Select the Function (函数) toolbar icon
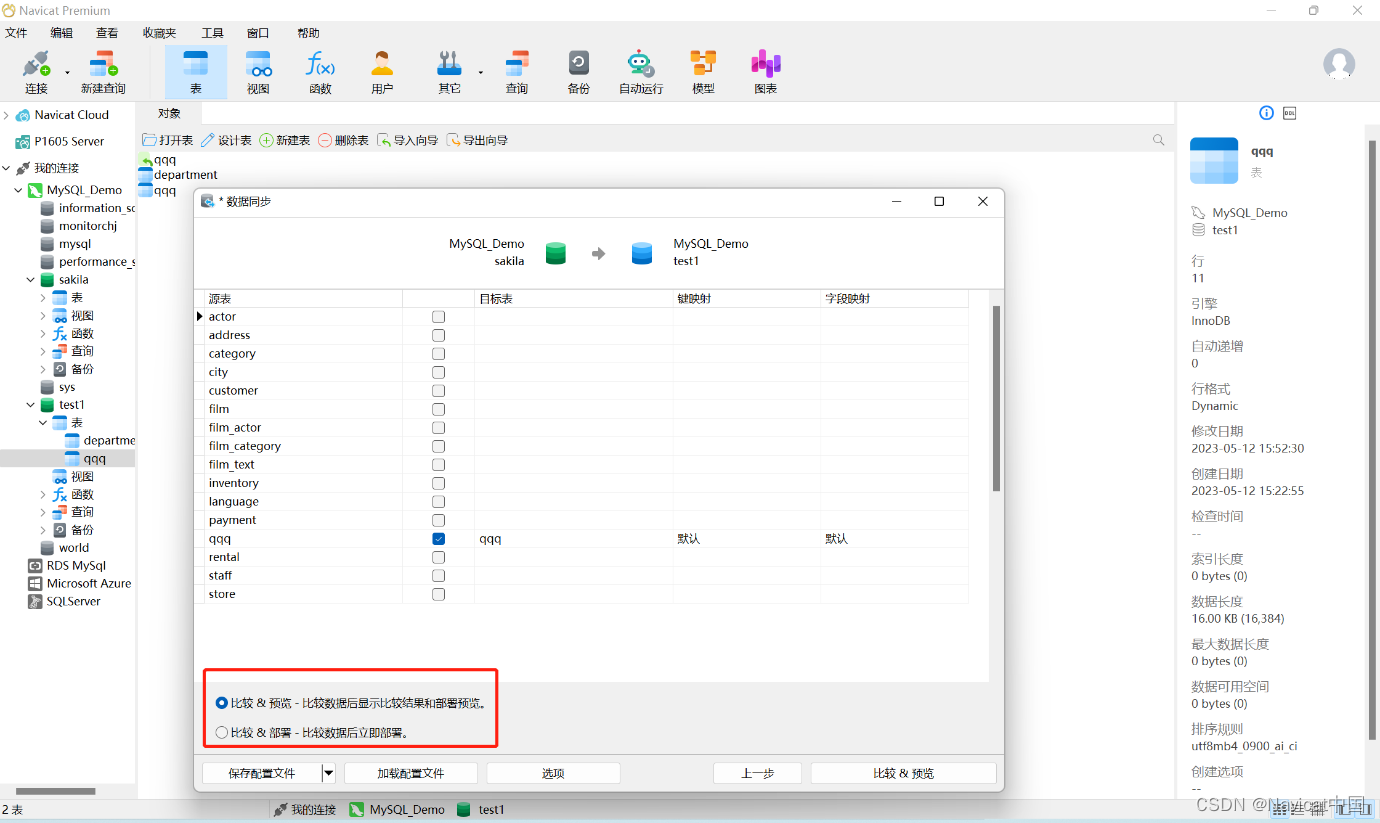Image resolution: width=1380 pixels, height=823 pixels. click(320, 71)
